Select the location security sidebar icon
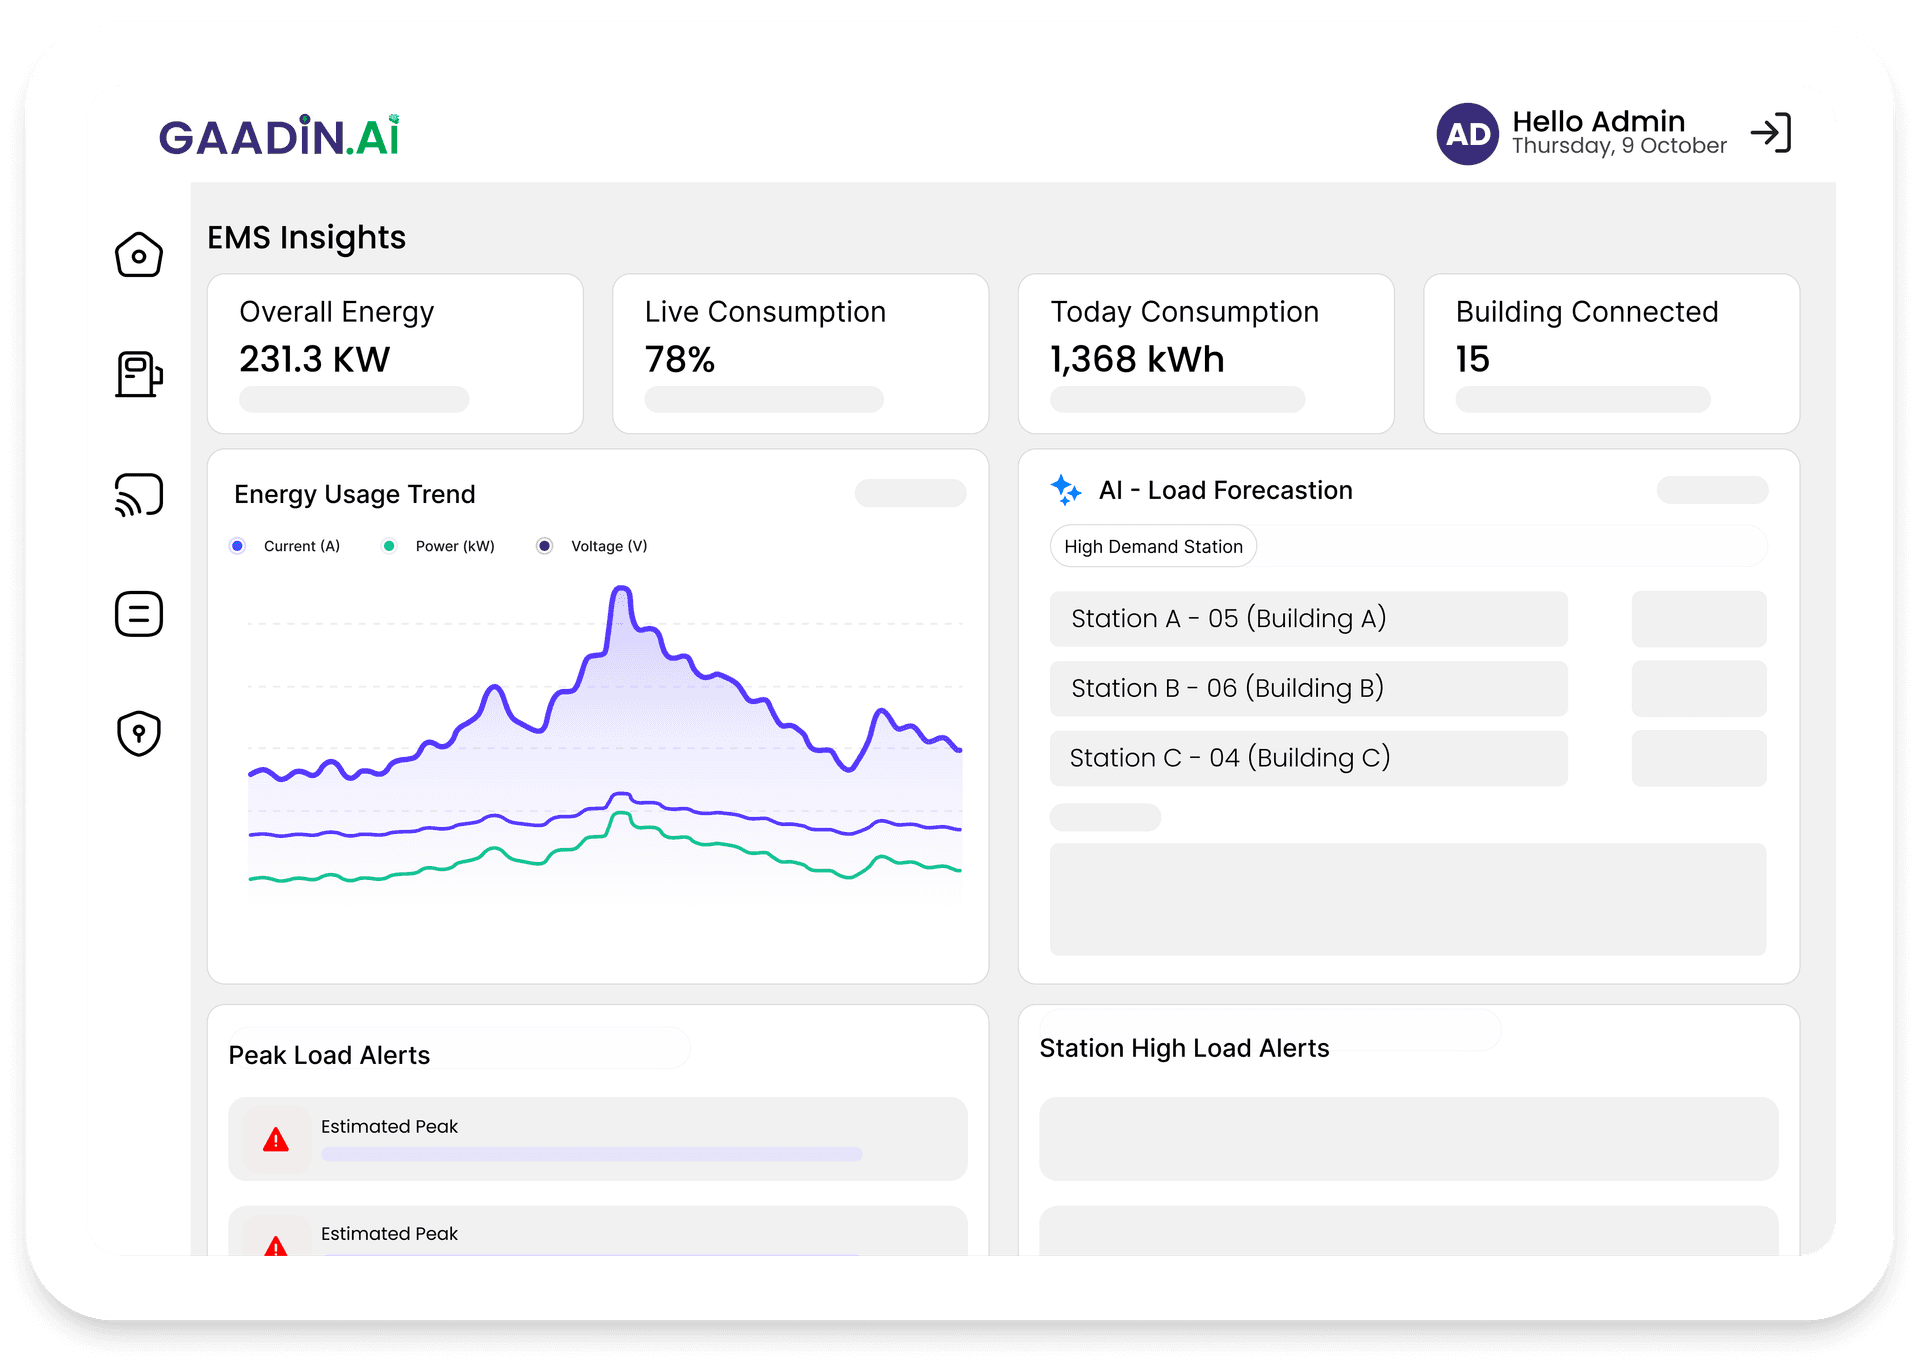The height and width of the screenshot is (1365, 1920). [x=138, y=733]
